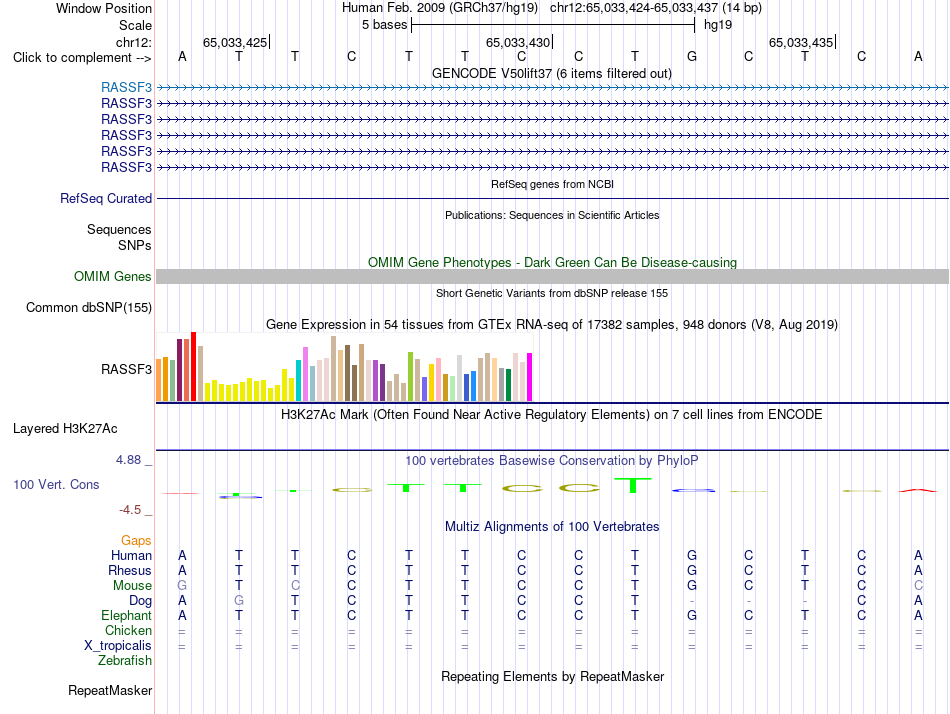Image resolution: width=950 pixels, height=714 pixels.
Task: Click the Publications: Sequences in Scientific Articles title
Action: pyautogui.click(x=552, y=215)
